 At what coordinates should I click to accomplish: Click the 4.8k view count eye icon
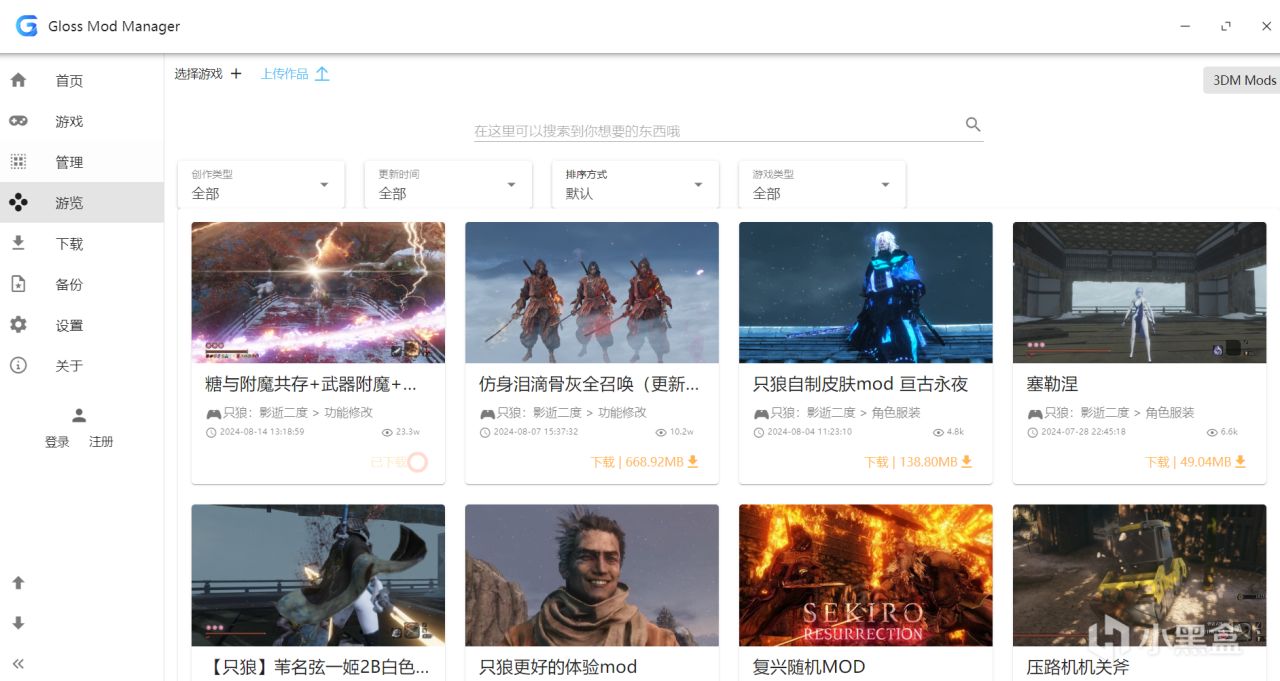pos(938,432)
